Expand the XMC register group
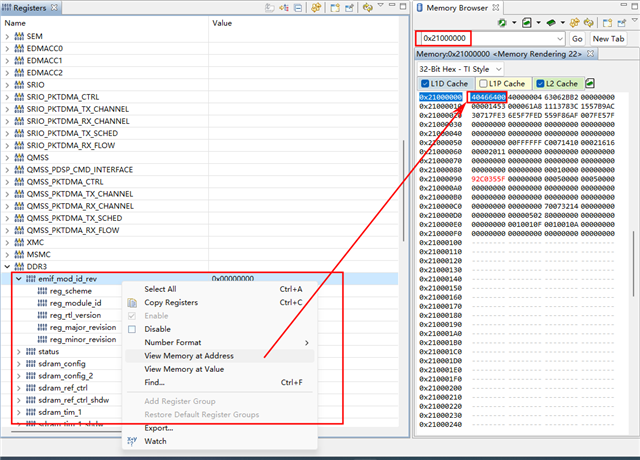The height and width of the screenshot is (460, 640). click(x=7, y=242)
